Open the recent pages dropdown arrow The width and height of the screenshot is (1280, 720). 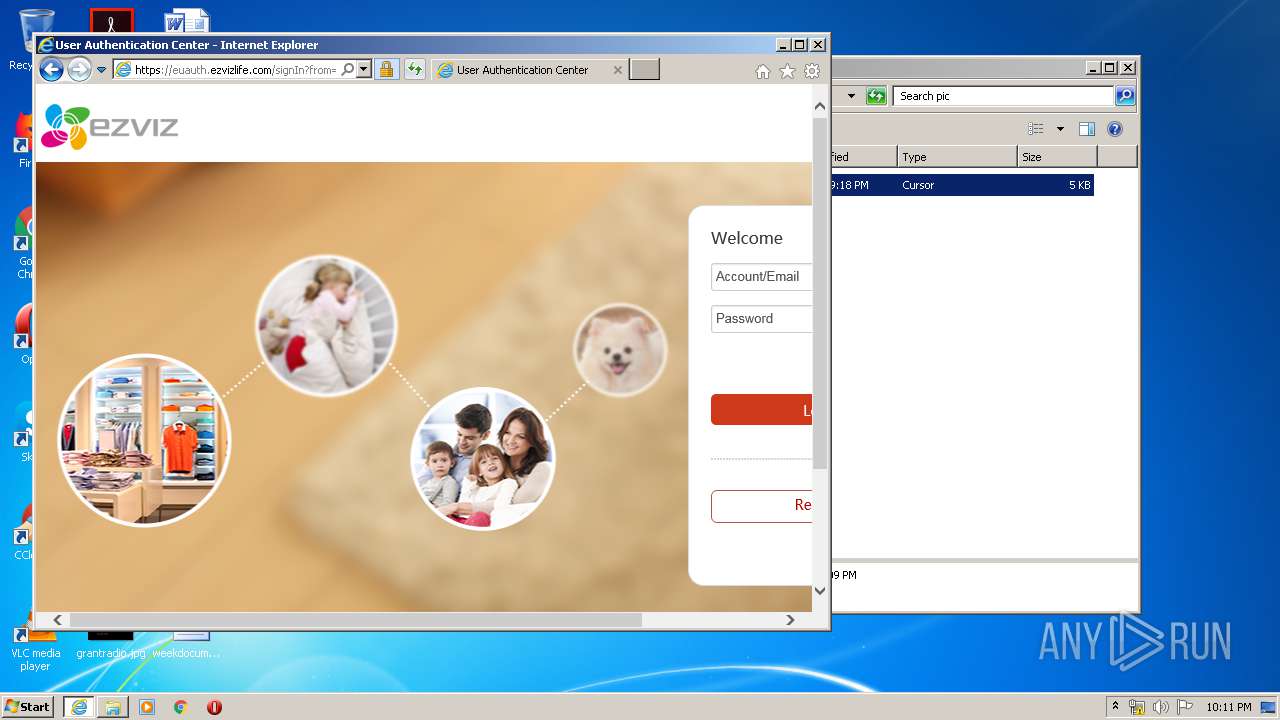pos(101,70)
